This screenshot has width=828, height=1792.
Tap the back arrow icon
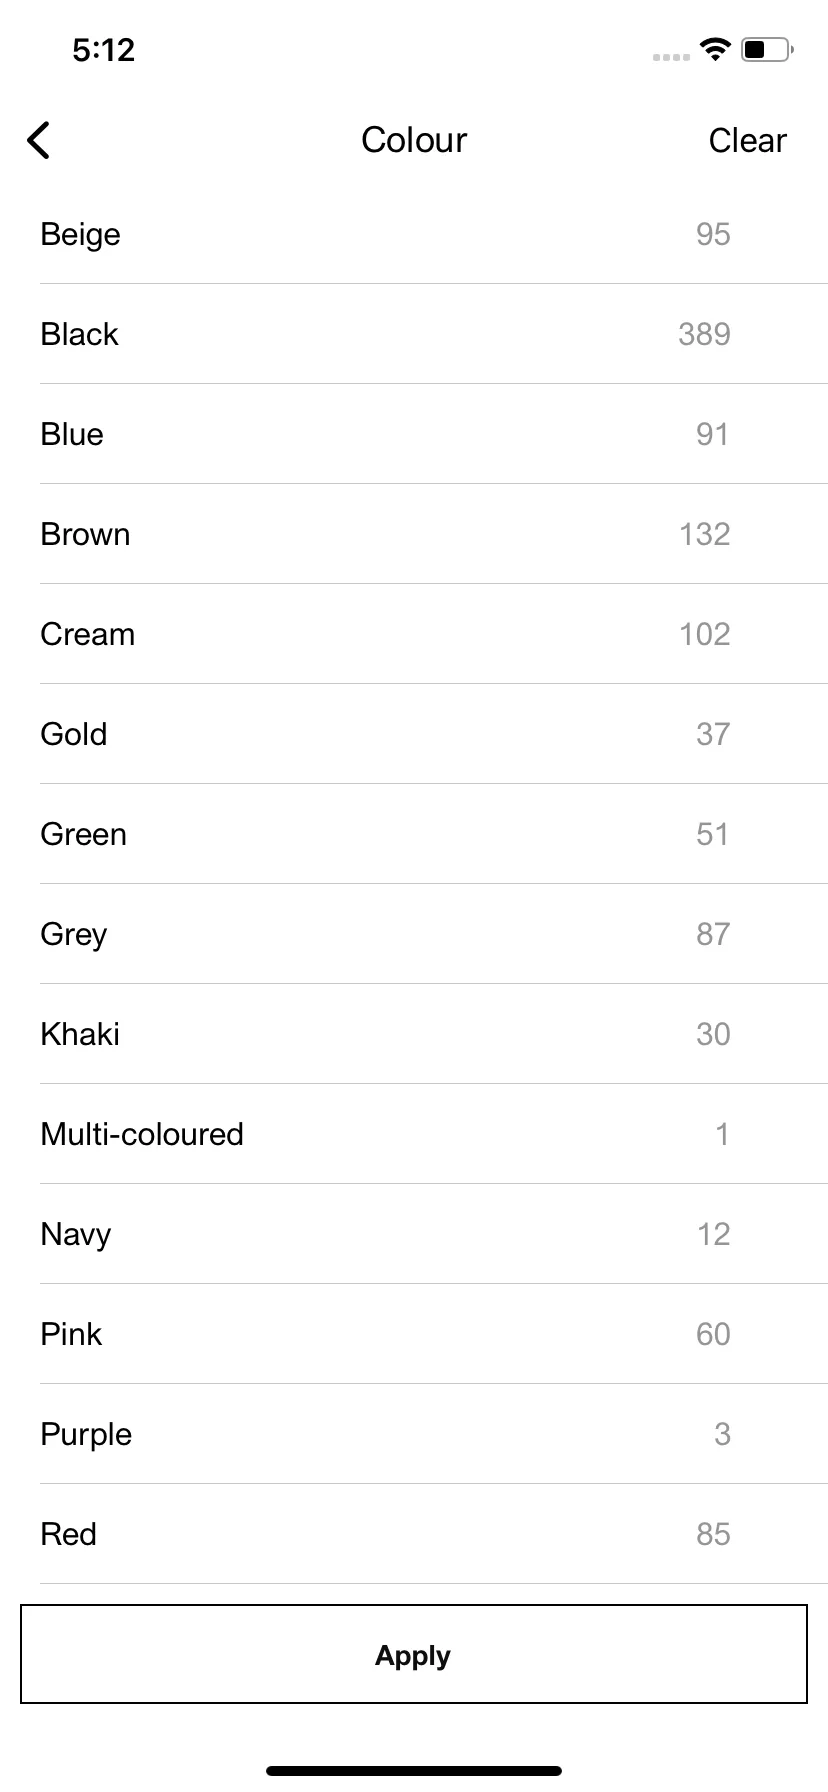coord(38,140)
